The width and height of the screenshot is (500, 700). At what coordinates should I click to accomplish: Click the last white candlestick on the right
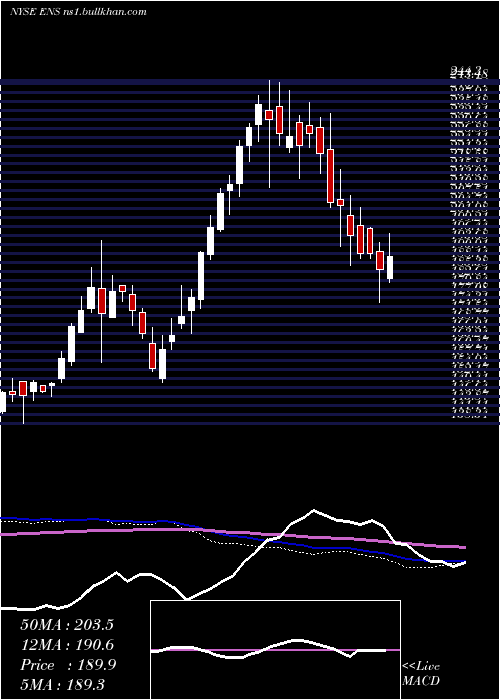tap(390, 267)
